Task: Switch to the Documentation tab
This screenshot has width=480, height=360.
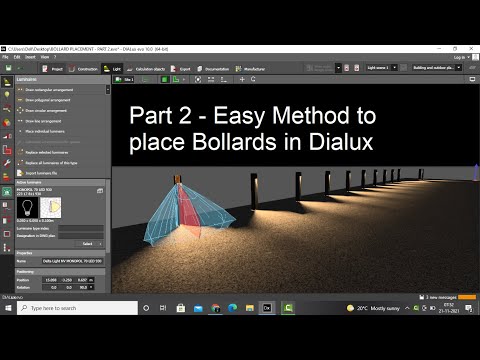Action: [x=213, y=69]
